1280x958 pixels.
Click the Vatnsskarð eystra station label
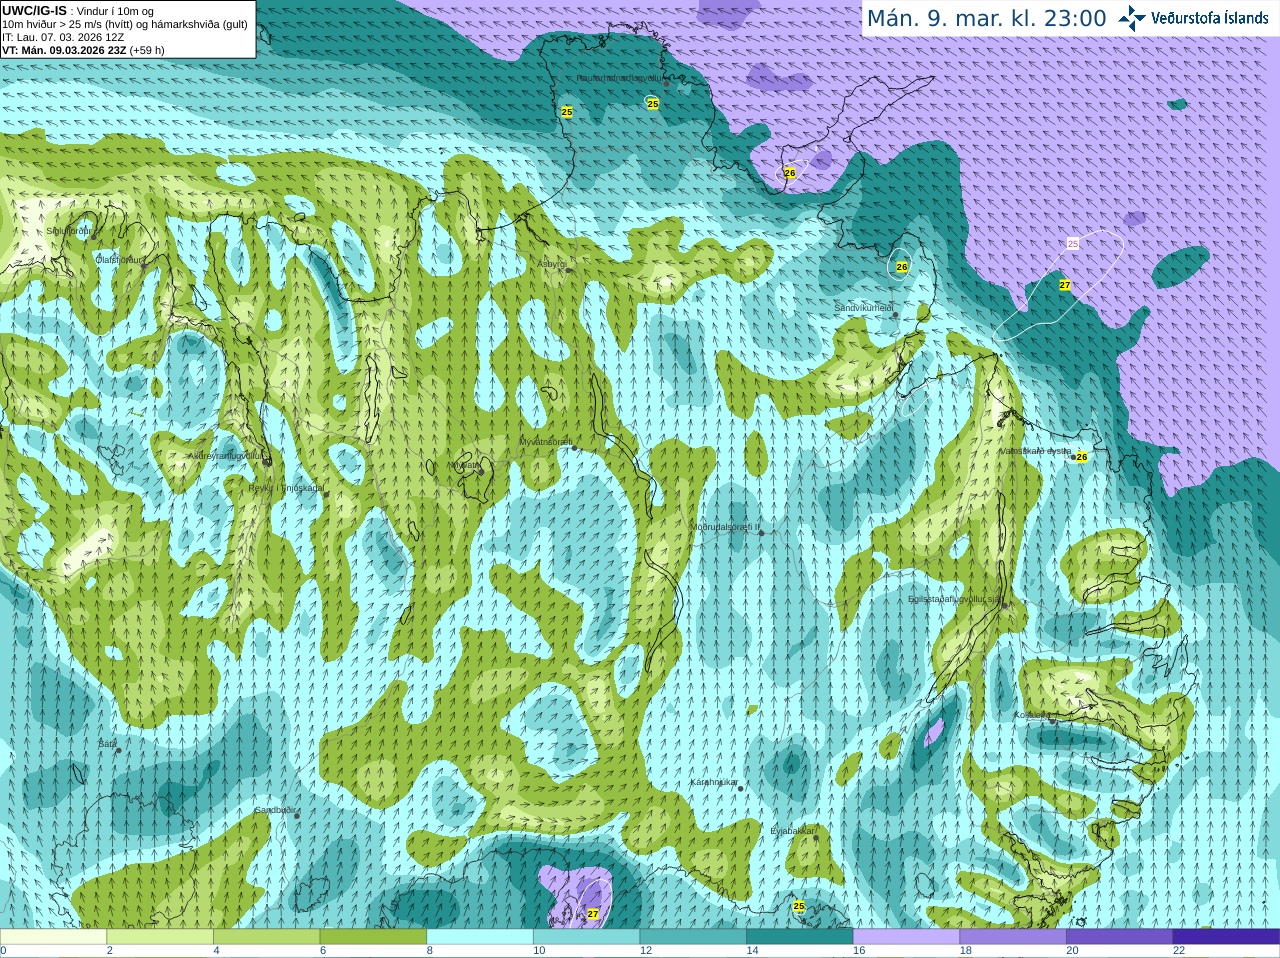tap(1036, 451)
